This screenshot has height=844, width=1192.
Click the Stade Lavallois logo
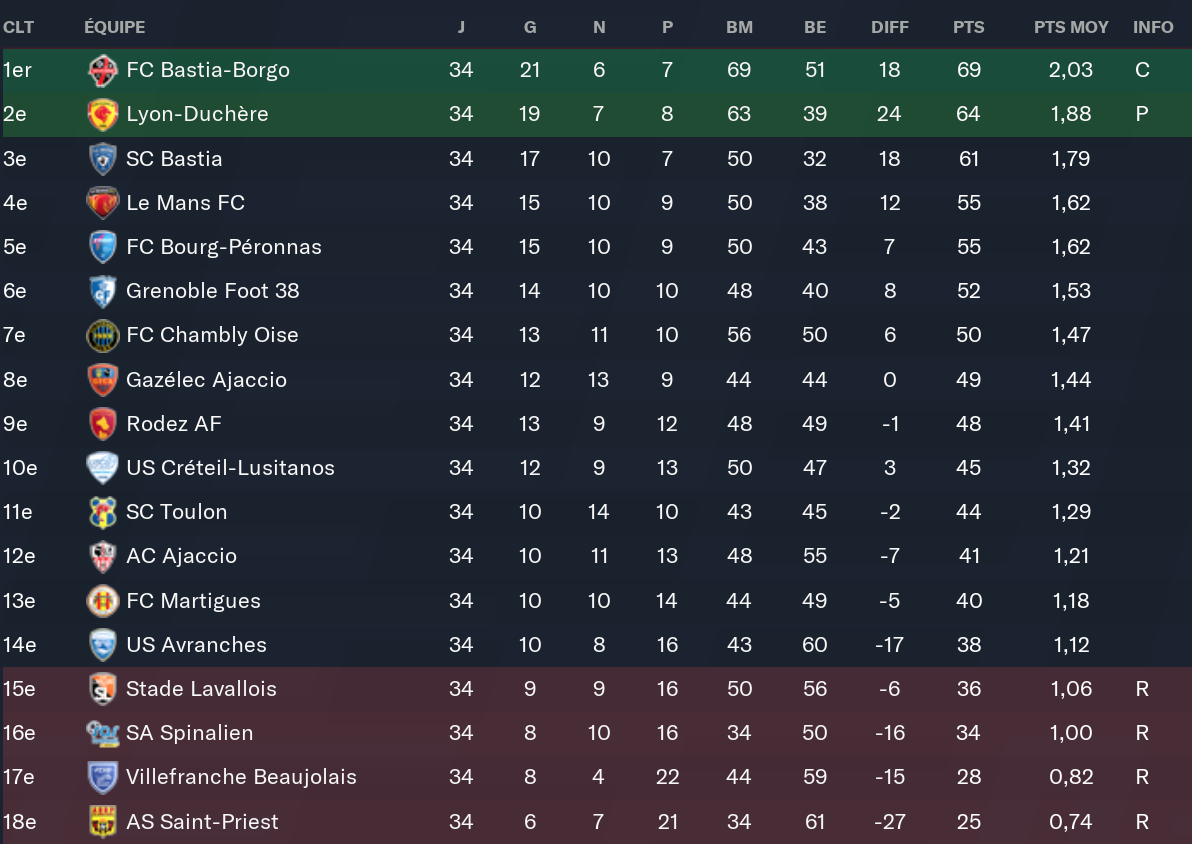point(102,689)
